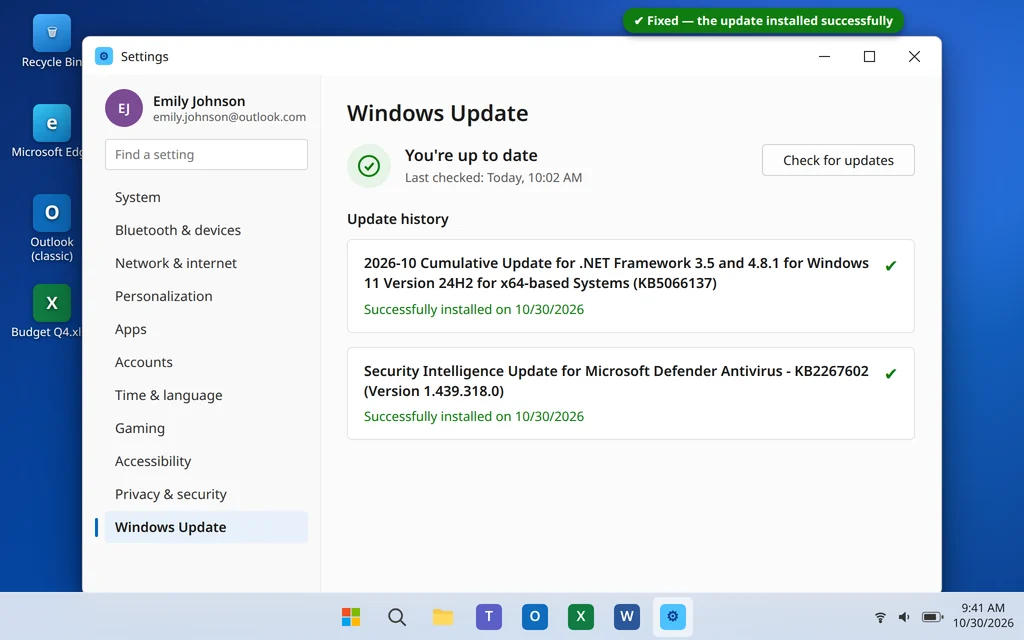The width and height of the screenshot is (1024, 640).
Task: Open Apps settings category
Action: (206, 329)
